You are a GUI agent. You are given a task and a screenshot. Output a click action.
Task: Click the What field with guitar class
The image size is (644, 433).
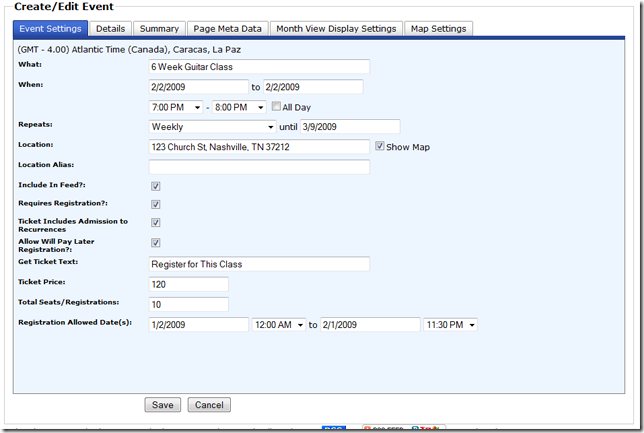point(258,67)
